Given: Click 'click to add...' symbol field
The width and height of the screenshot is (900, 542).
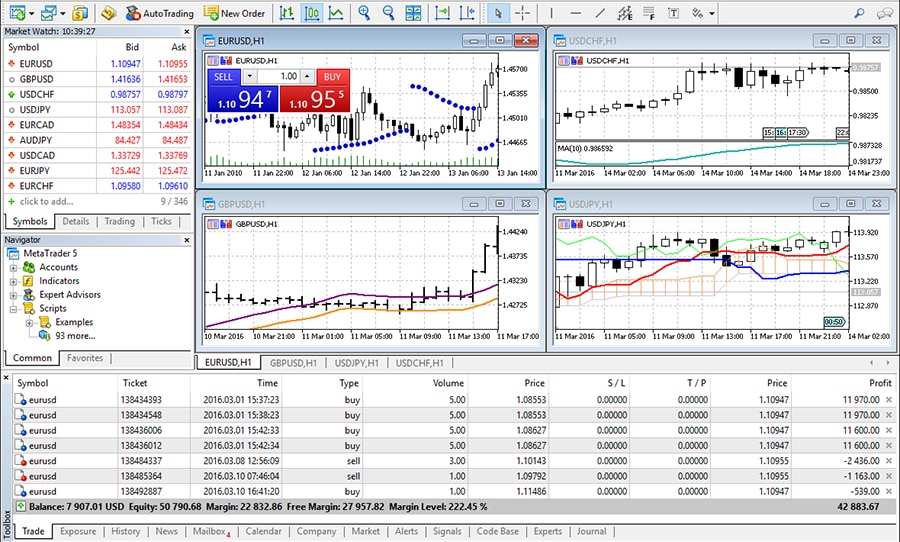Looking at the screenshot, I should pos(46,202).
